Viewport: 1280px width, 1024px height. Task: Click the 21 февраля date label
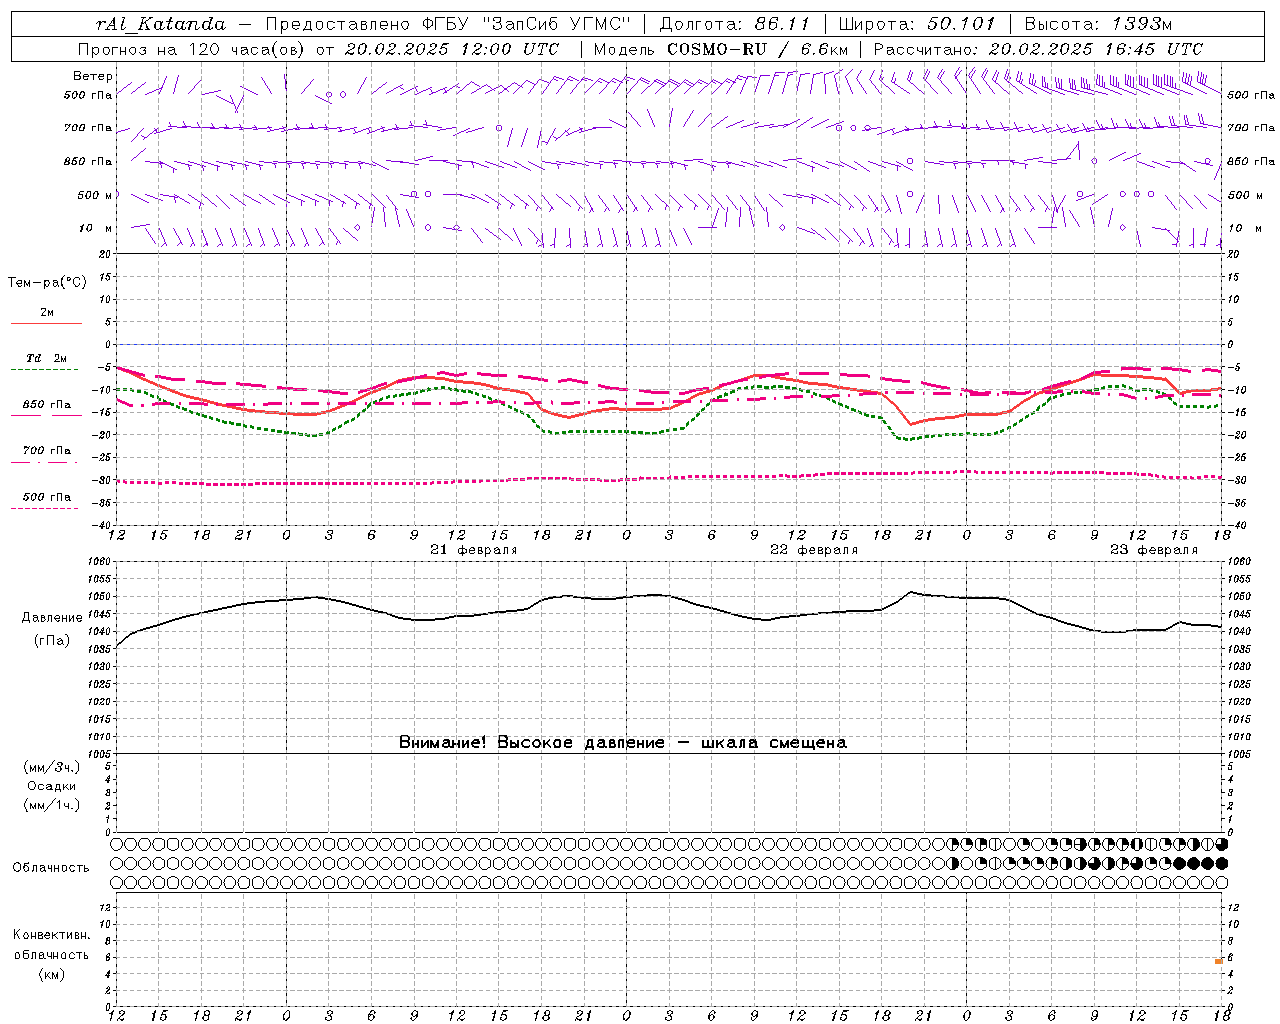click(x=474, y=549)
